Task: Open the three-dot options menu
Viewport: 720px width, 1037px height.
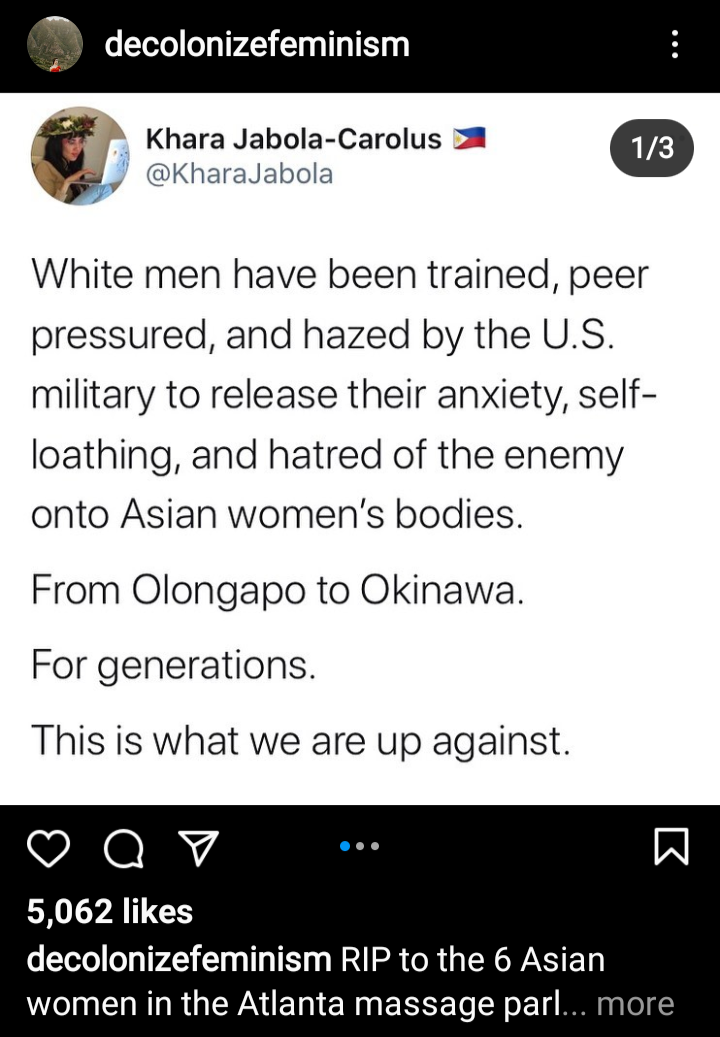Action: coord(674,44)
